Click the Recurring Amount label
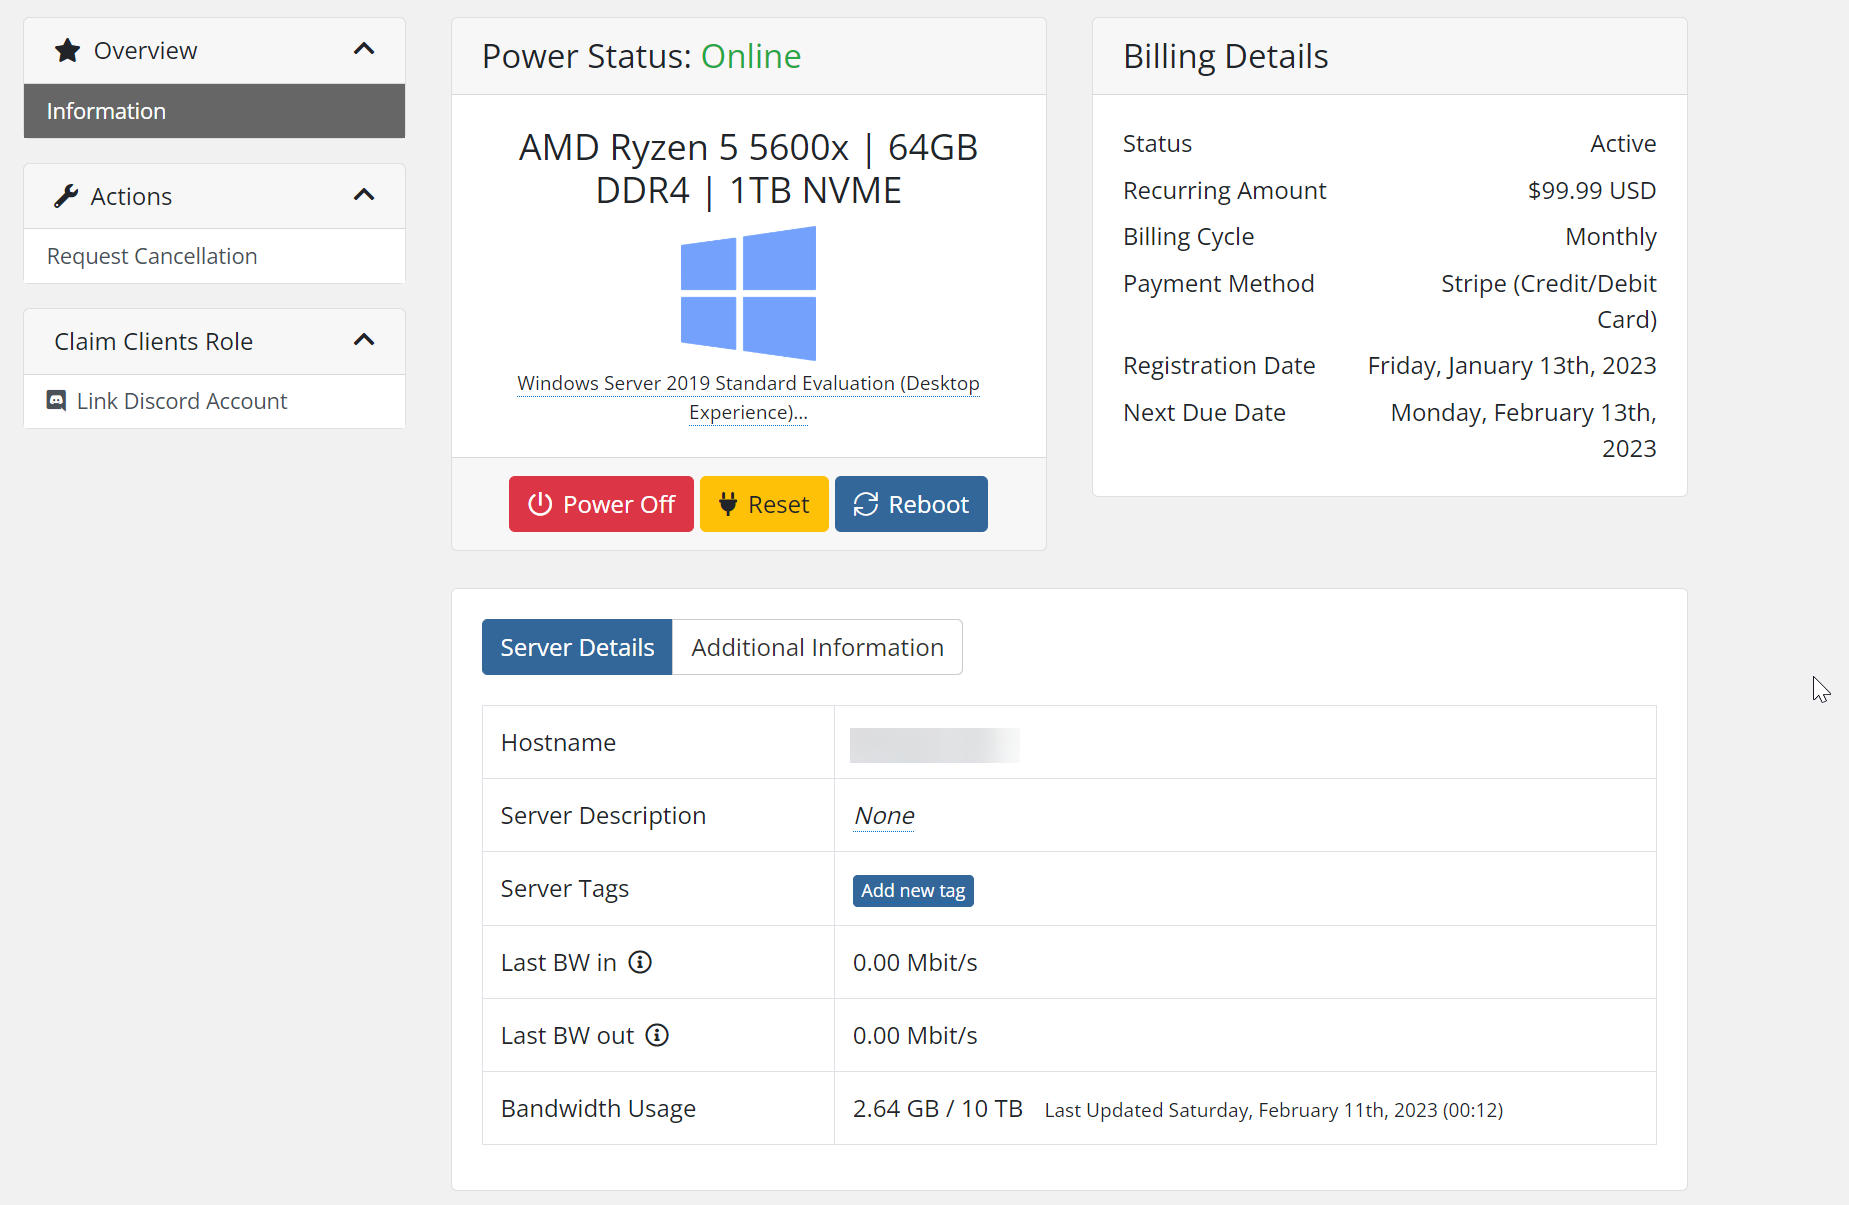The height and width of the screenshot is (1205, 1849). point(1224,190)
